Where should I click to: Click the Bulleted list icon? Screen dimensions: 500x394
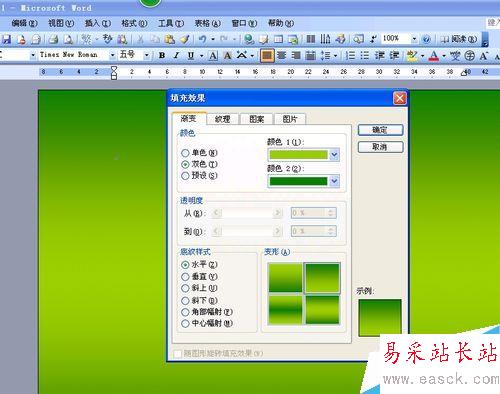point(365,55)
